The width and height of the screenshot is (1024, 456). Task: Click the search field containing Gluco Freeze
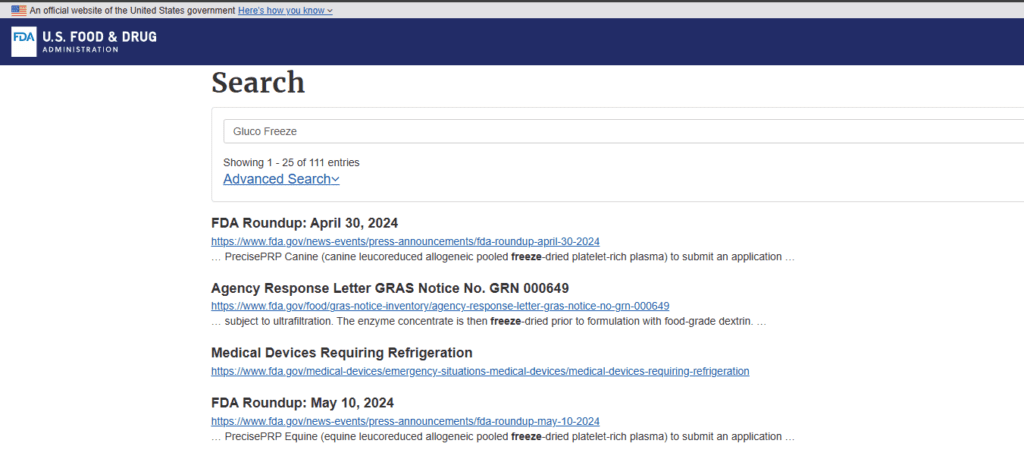624,131
